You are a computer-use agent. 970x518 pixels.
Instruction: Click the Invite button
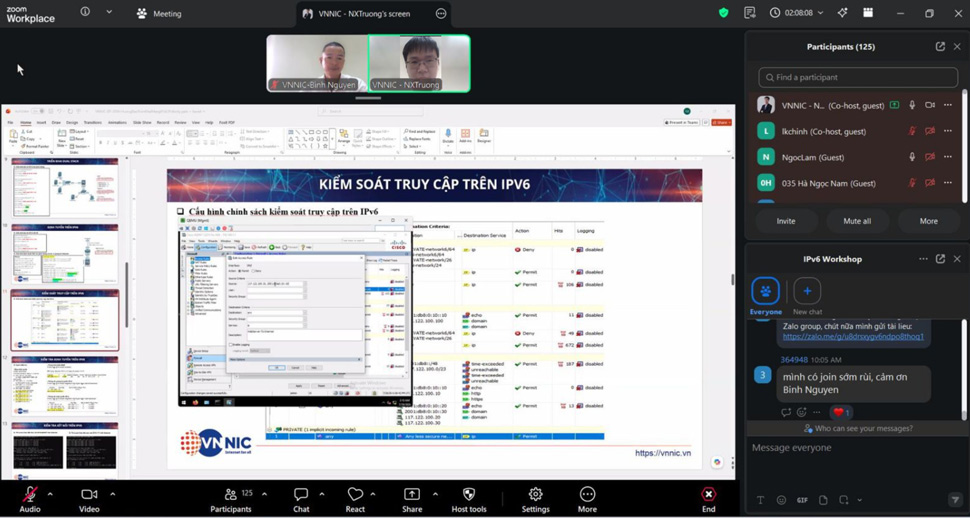tap(786, 221)
